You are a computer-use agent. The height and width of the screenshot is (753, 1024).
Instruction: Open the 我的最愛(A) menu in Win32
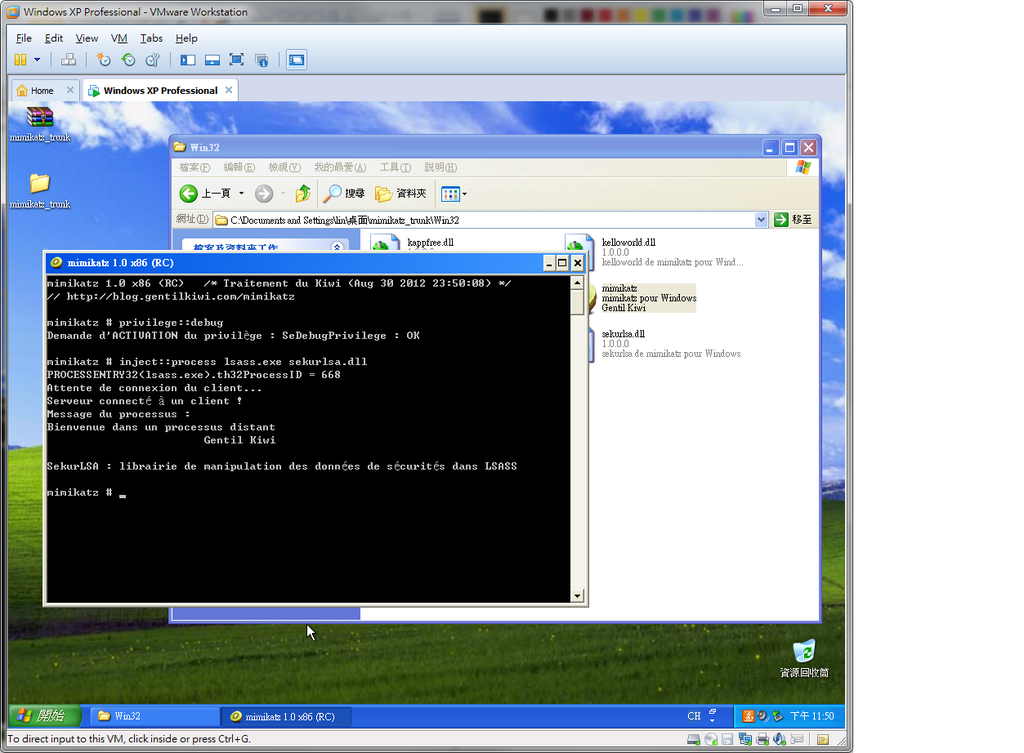pos(340,167)
